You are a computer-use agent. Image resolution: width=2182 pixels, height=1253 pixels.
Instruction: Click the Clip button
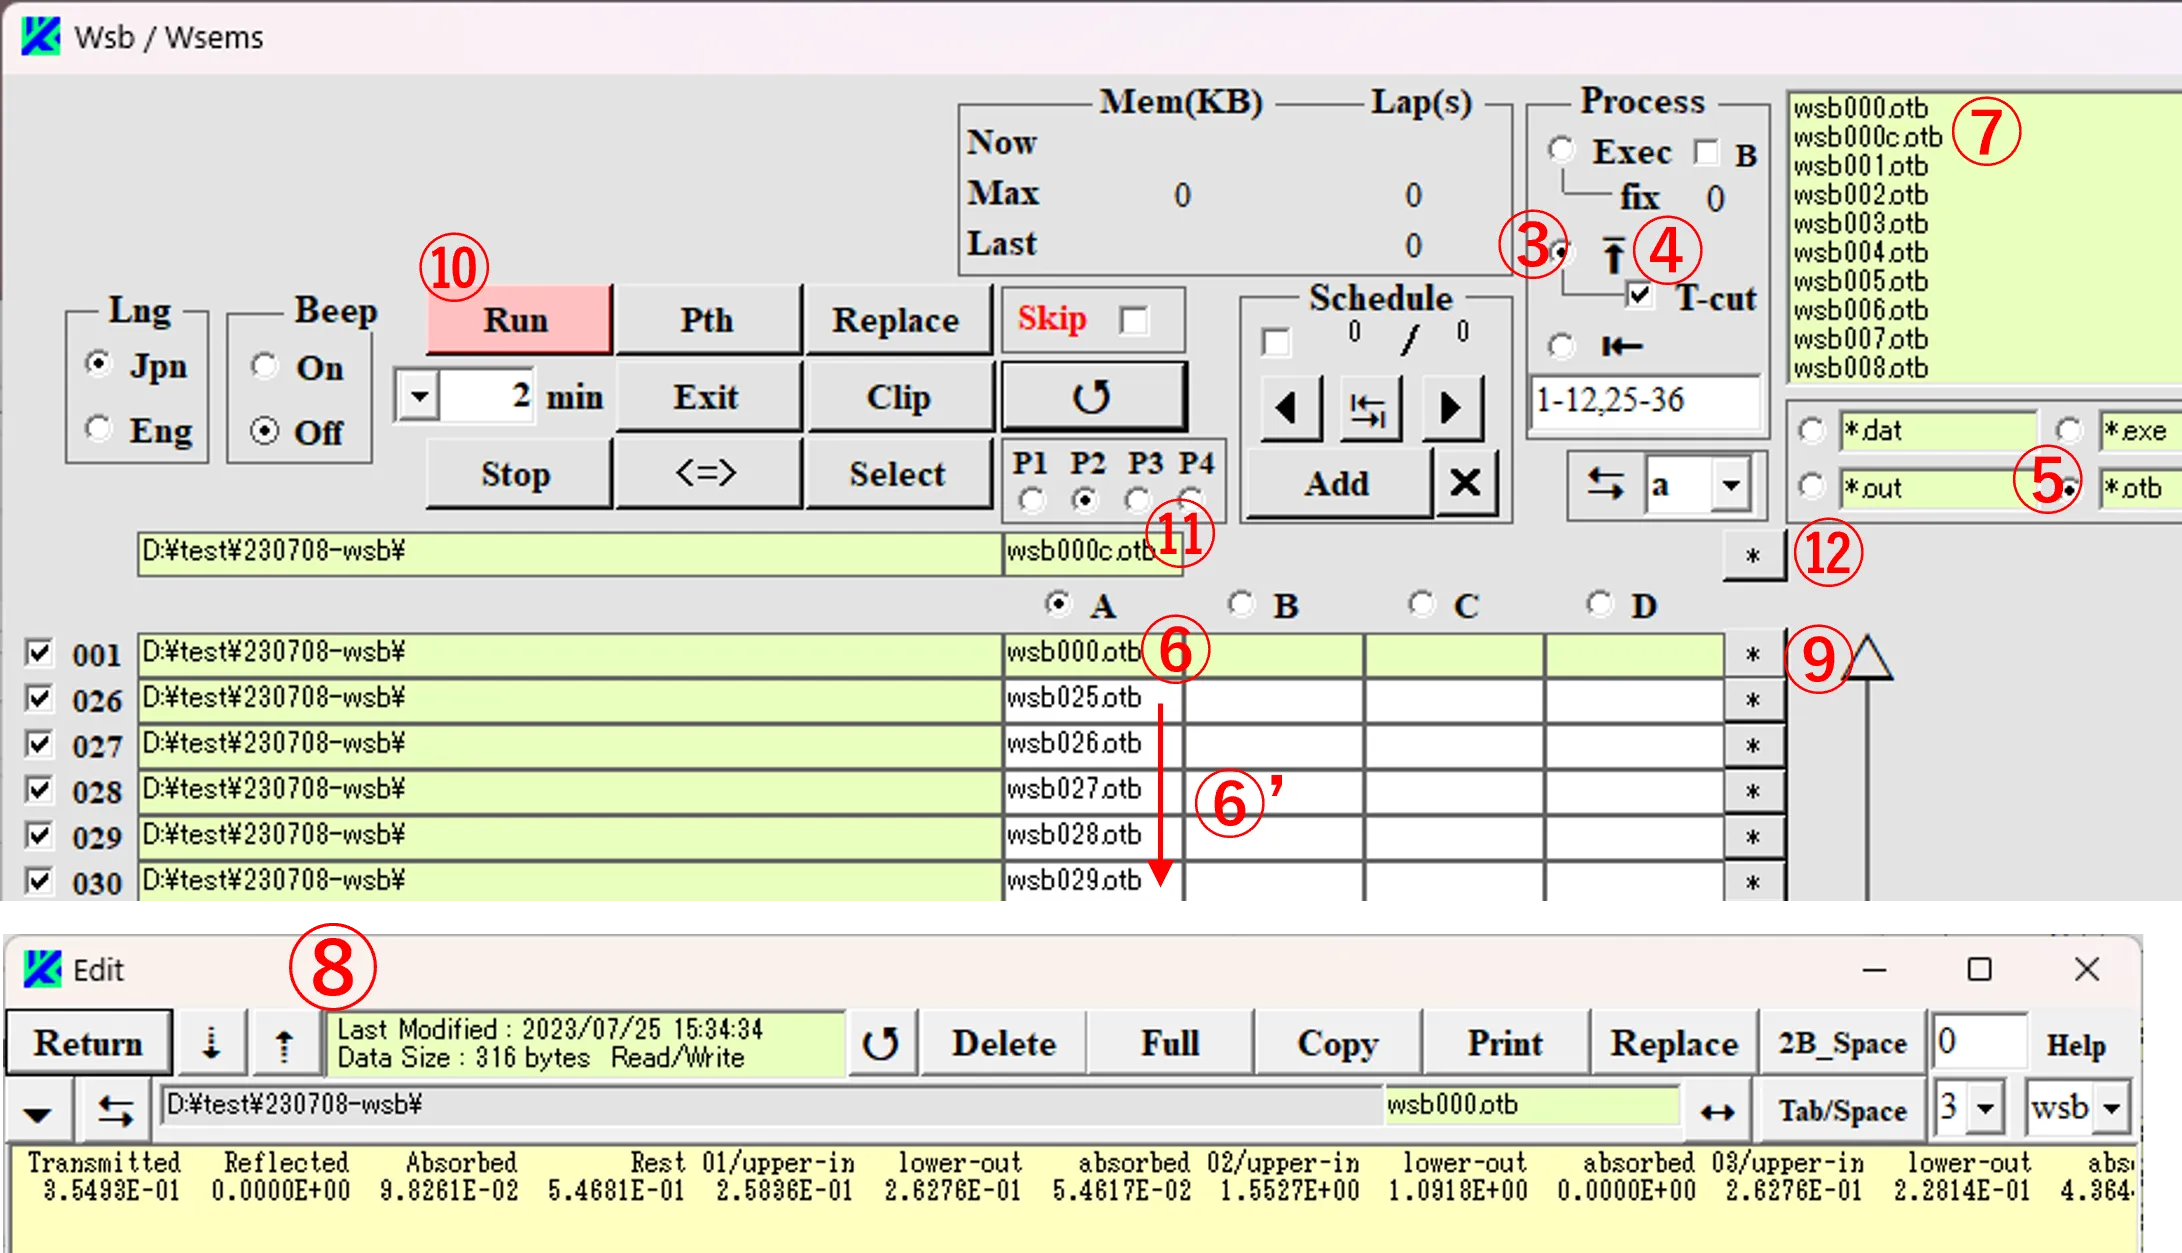click(x=898, y=397)
